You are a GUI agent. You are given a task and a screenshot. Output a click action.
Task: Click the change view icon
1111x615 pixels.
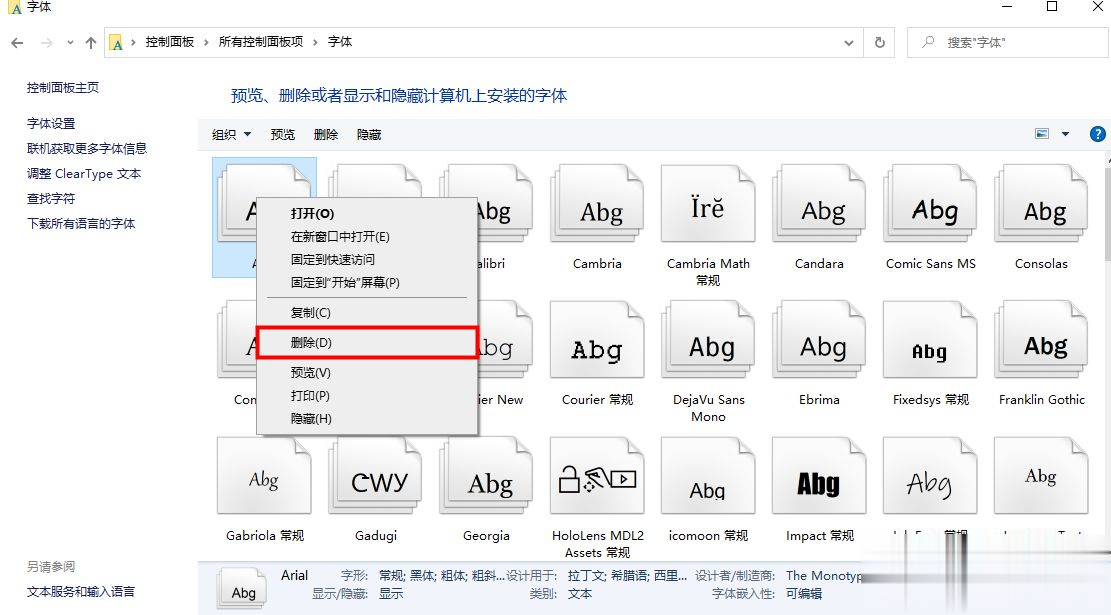(1042, 134)
